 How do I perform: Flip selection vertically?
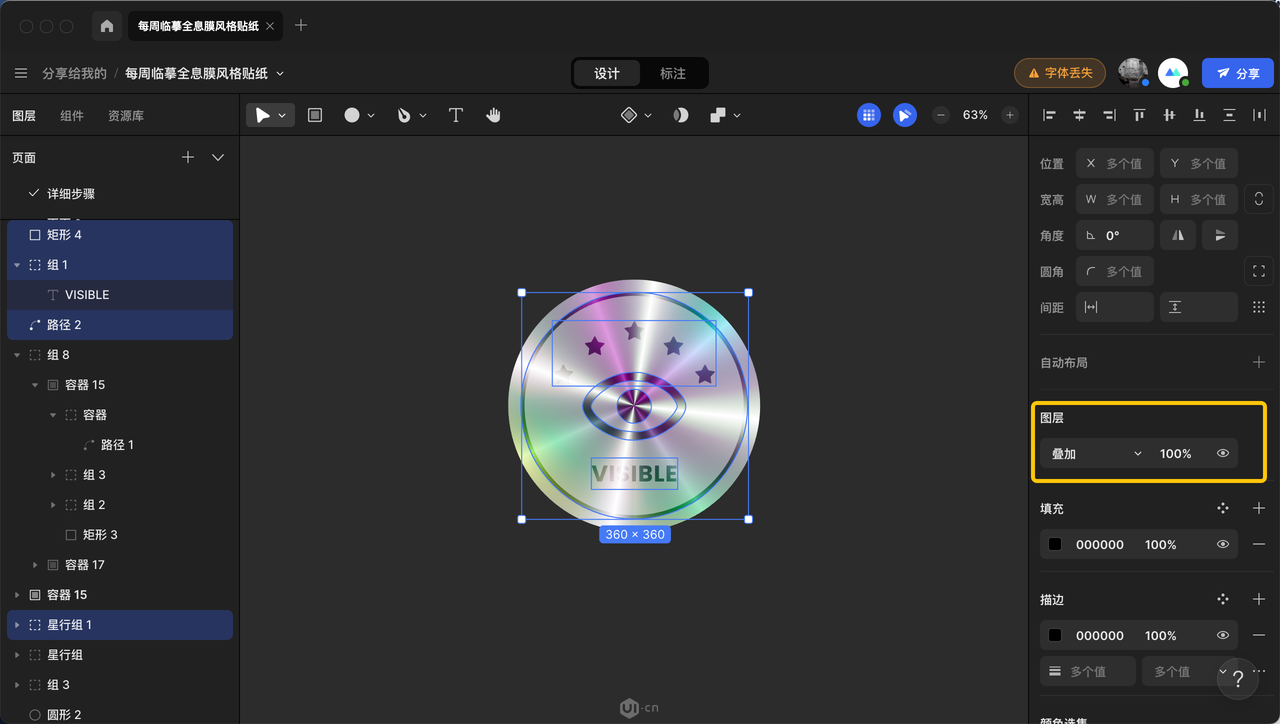(1220, 235)
